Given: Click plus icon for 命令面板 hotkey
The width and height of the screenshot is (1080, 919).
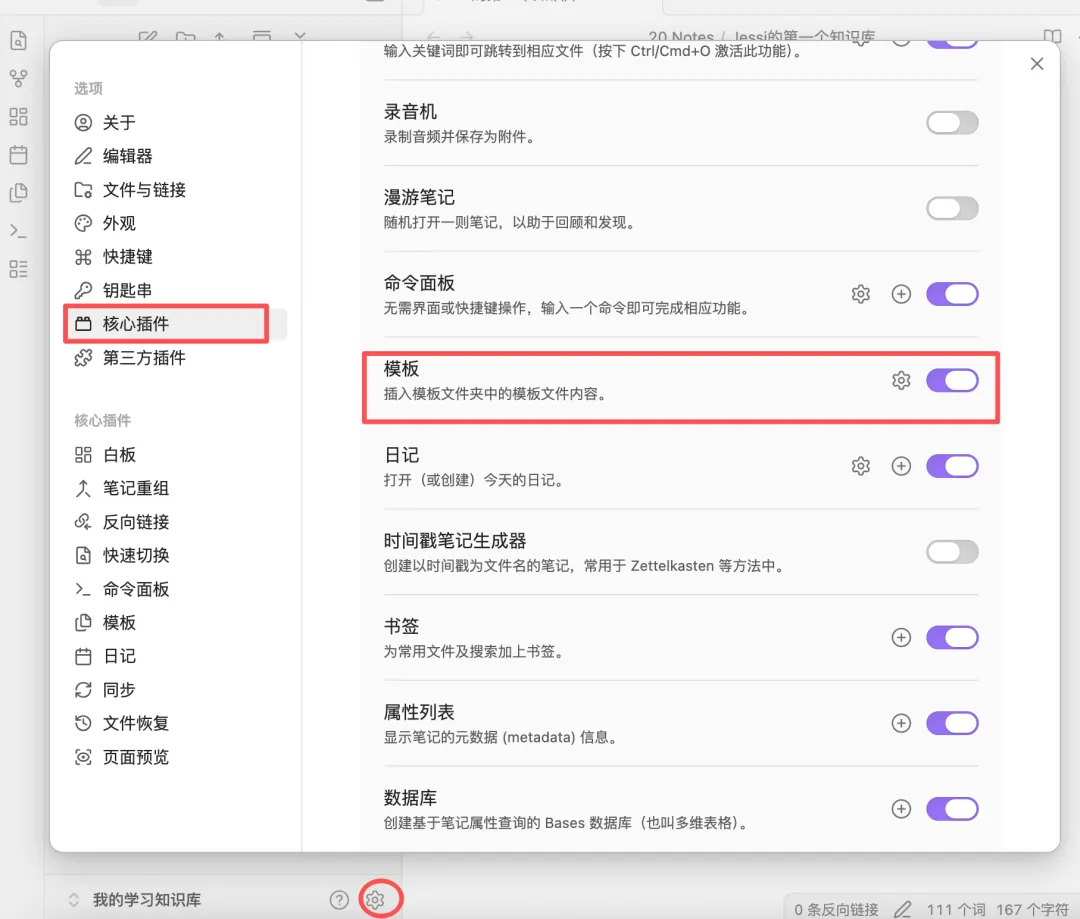Looking at the screenshot, I should click(x=901, y=294).
